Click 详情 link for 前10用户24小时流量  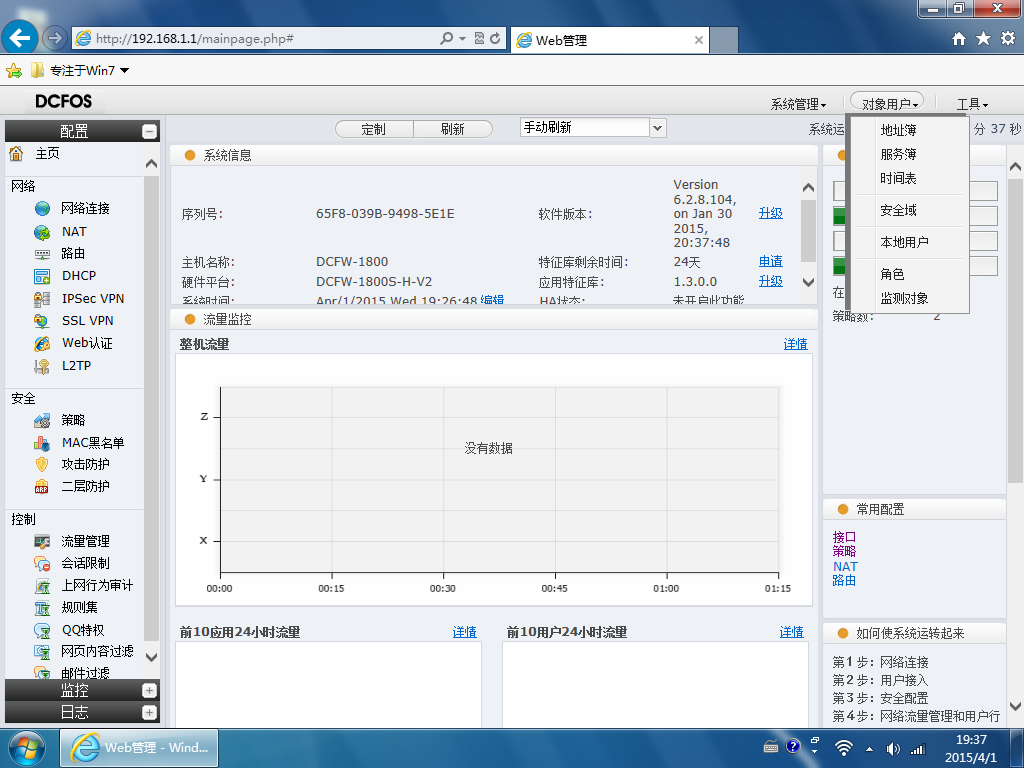[x=792, y=632]
